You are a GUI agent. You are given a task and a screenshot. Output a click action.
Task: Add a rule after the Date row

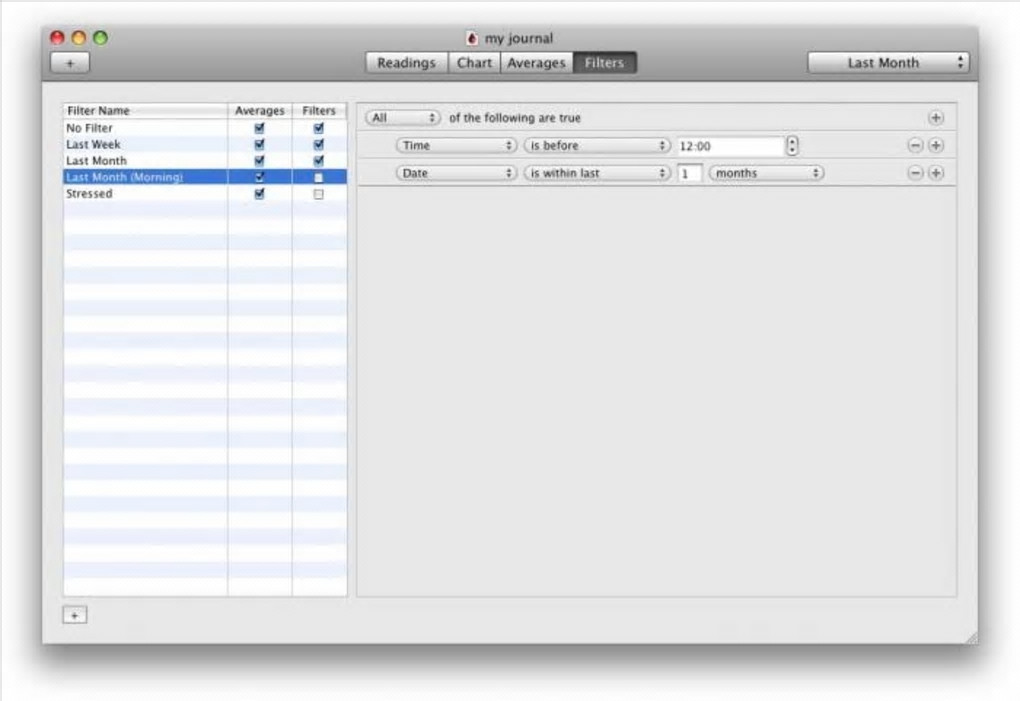click(x=935, y=173)
